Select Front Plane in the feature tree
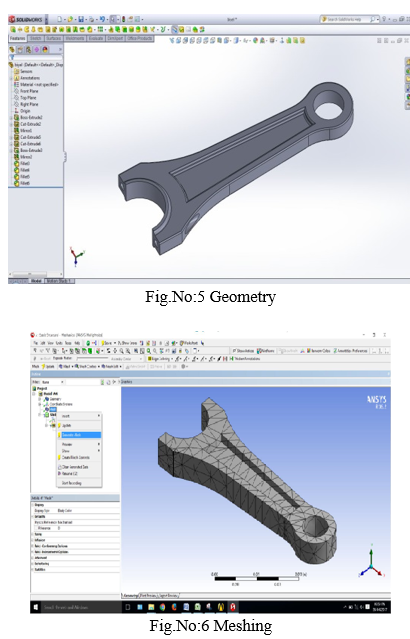The image size is (410, 639). tap(29, 91)
